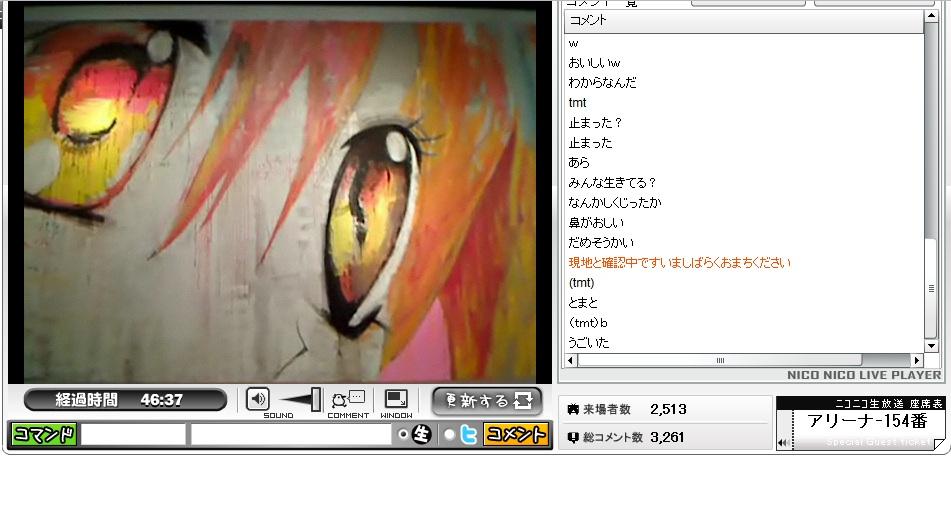Click the orange コメント submit button
Image resolution: width=951 pixels, height=520 pixels.
[x=516, y=434]
